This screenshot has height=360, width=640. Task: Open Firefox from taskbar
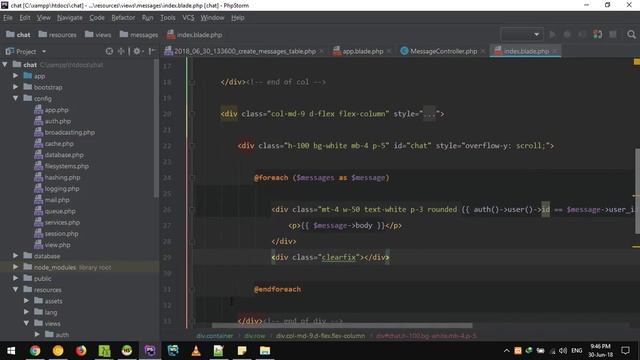coord(81,351)
